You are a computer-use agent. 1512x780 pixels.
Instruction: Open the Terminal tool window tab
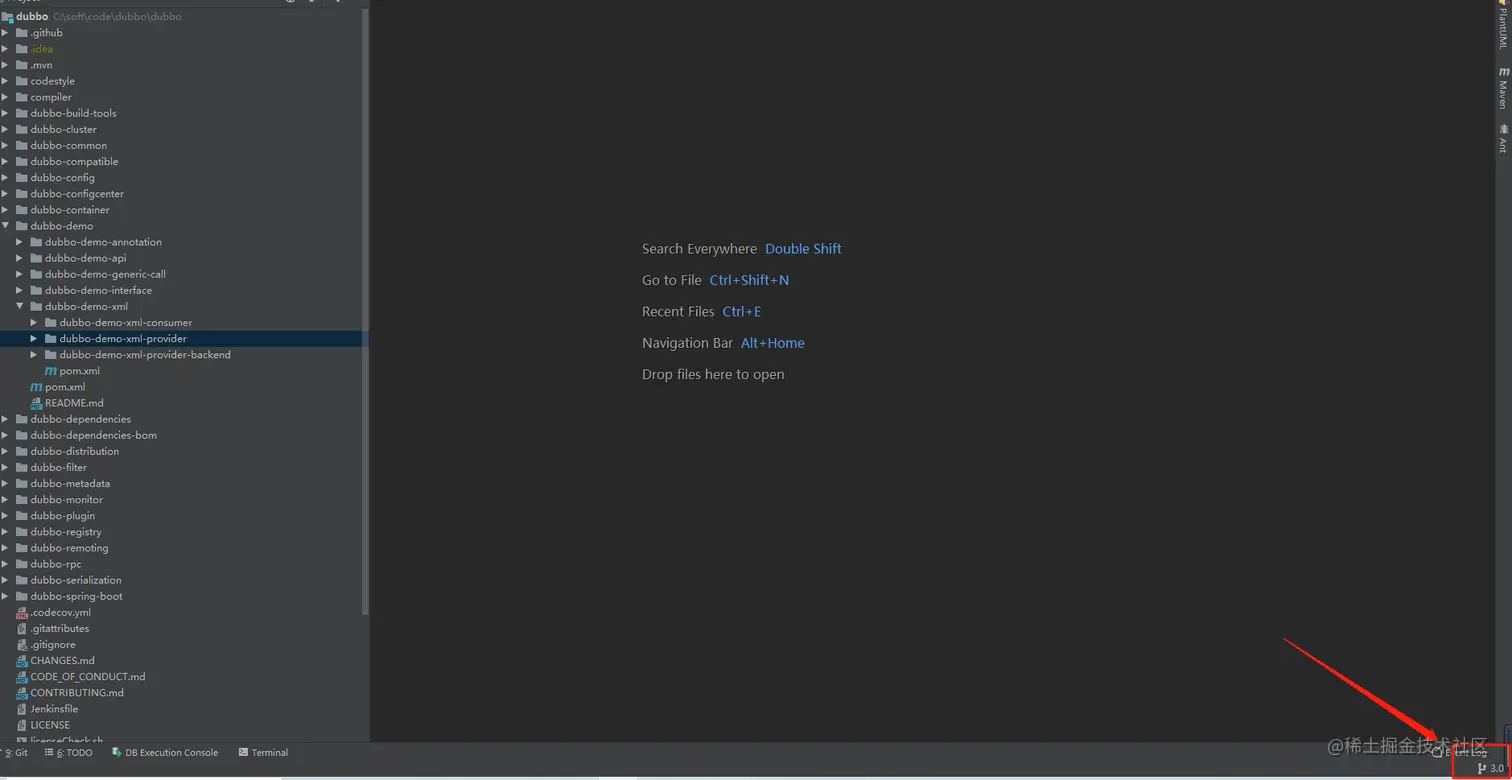(264, 753)
